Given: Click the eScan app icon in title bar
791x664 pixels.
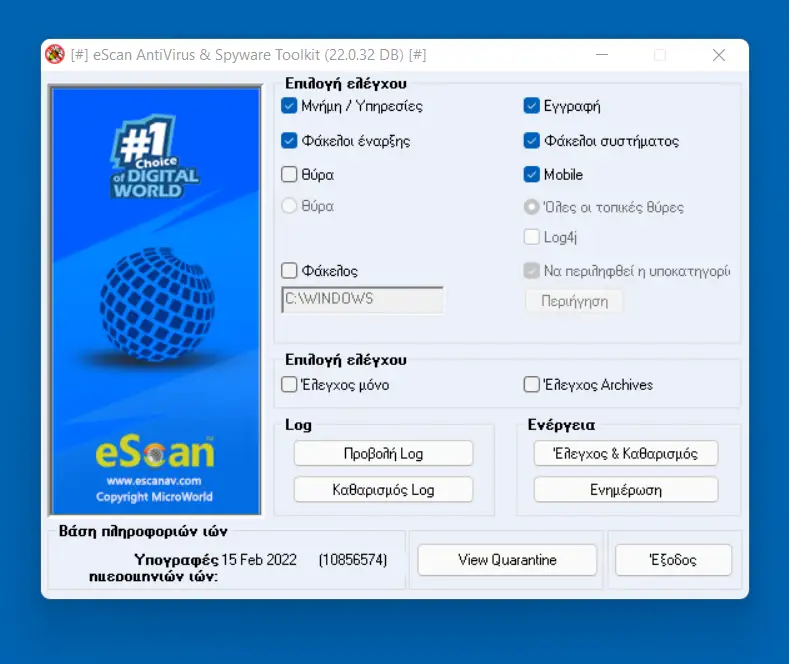Looking at the screenshot, I should (54, 54).
